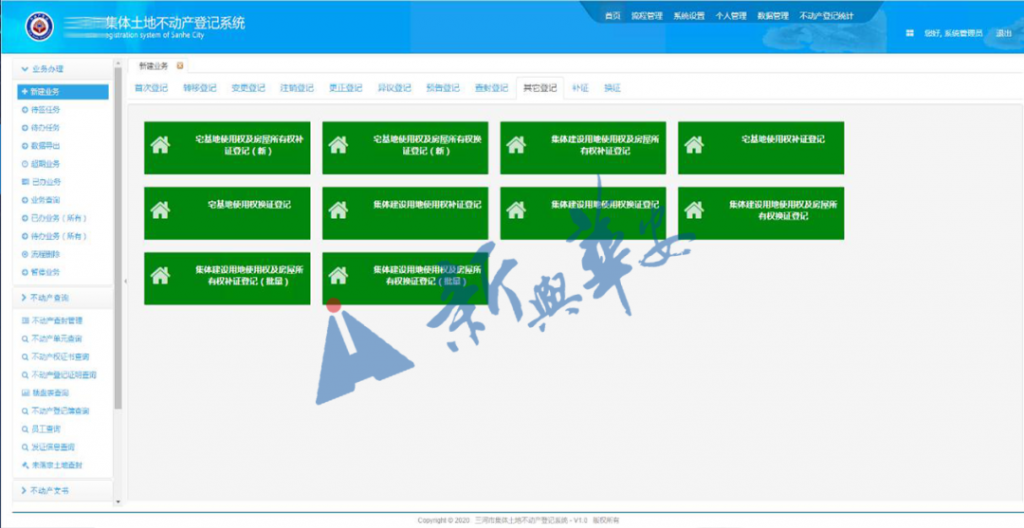Click the sidebar vertical scrollbar

[118, 250]
